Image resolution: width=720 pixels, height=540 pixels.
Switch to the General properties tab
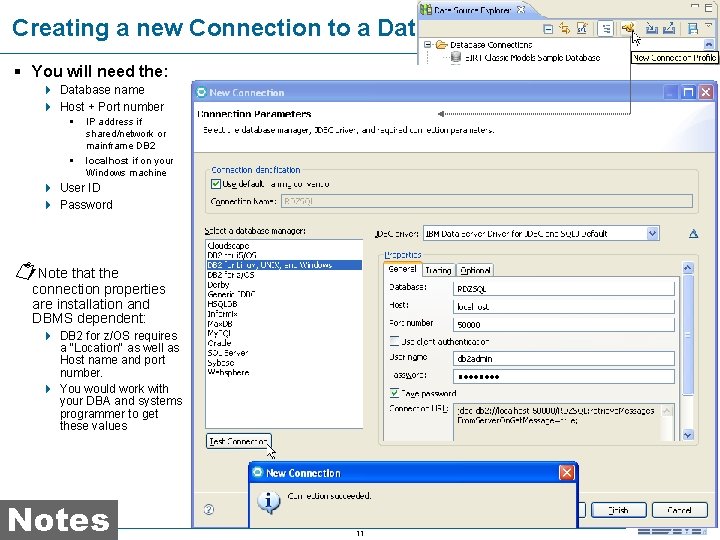coord(402,270)
